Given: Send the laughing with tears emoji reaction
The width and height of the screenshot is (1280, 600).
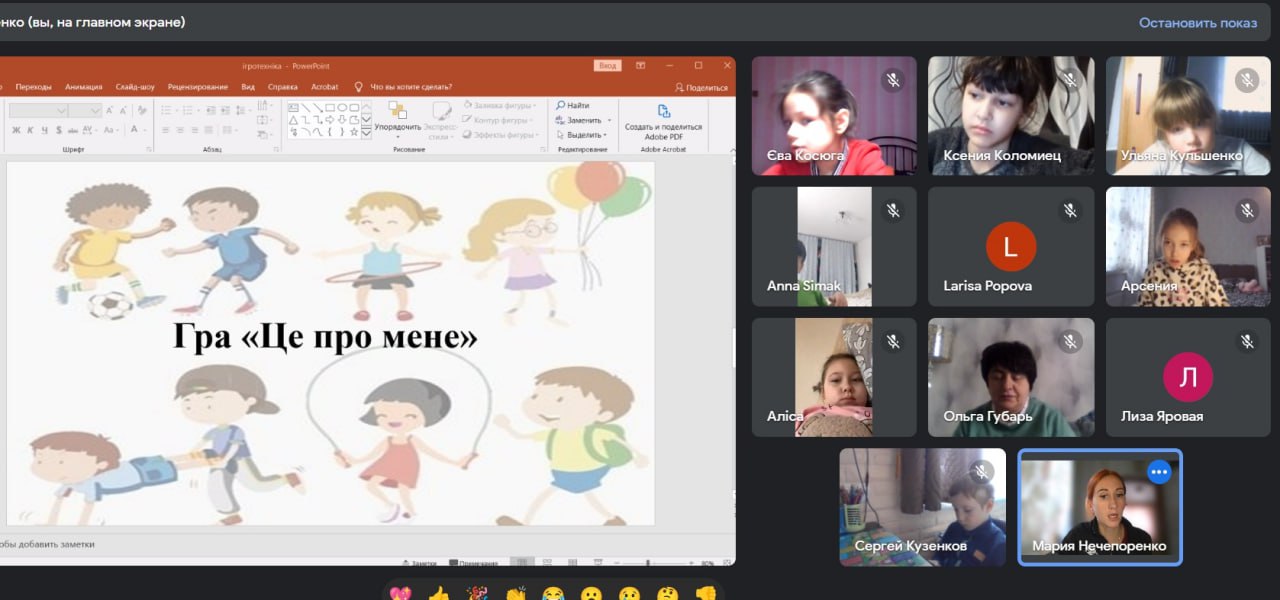Looking at the screenshot, I should tap(552, 593).
